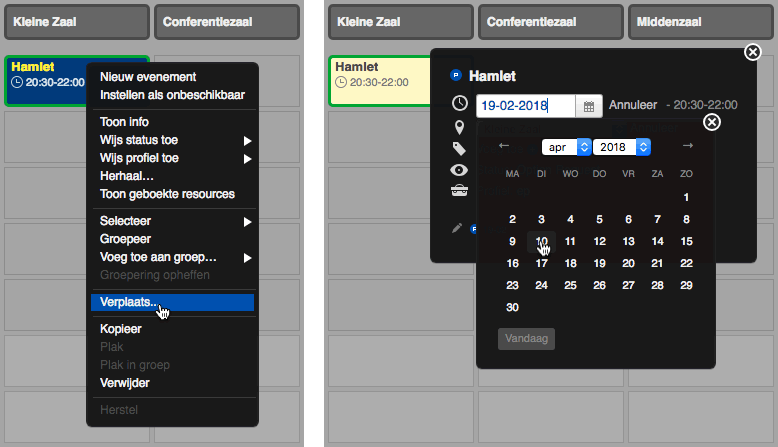The width and height of the screenshot is (778, 447).
Task: Open the month dropdown showing apr
Action: pos(566,147)
